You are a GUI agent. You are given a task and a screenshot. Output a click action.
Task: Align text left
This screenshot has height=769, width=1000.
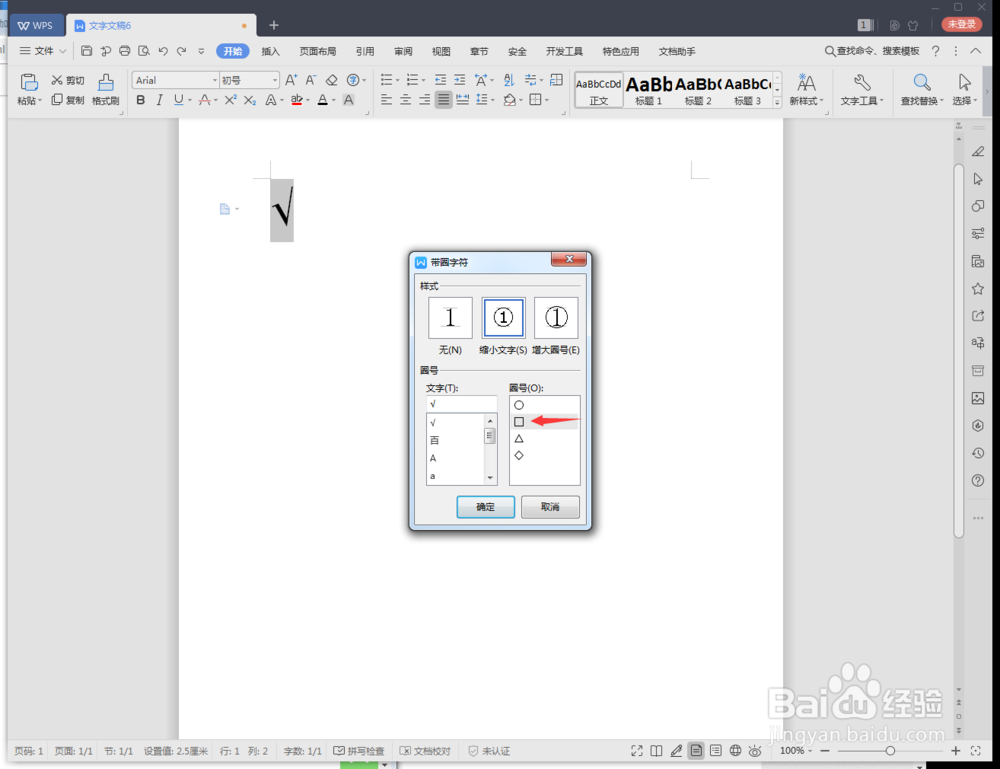[x=386, y=100]
